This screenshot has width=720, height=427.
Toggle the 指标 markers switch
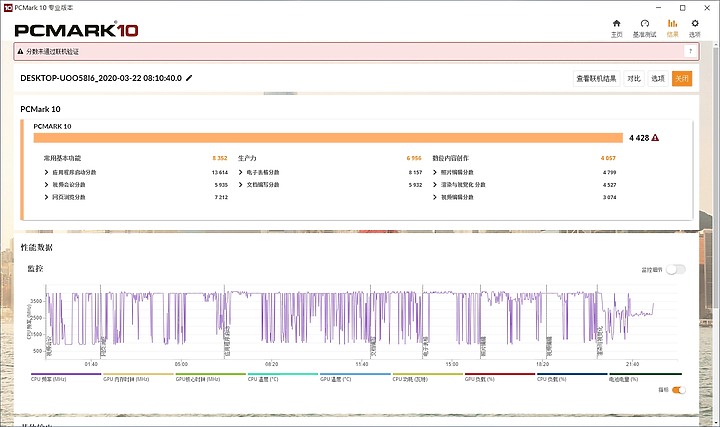tap(679, 390)
